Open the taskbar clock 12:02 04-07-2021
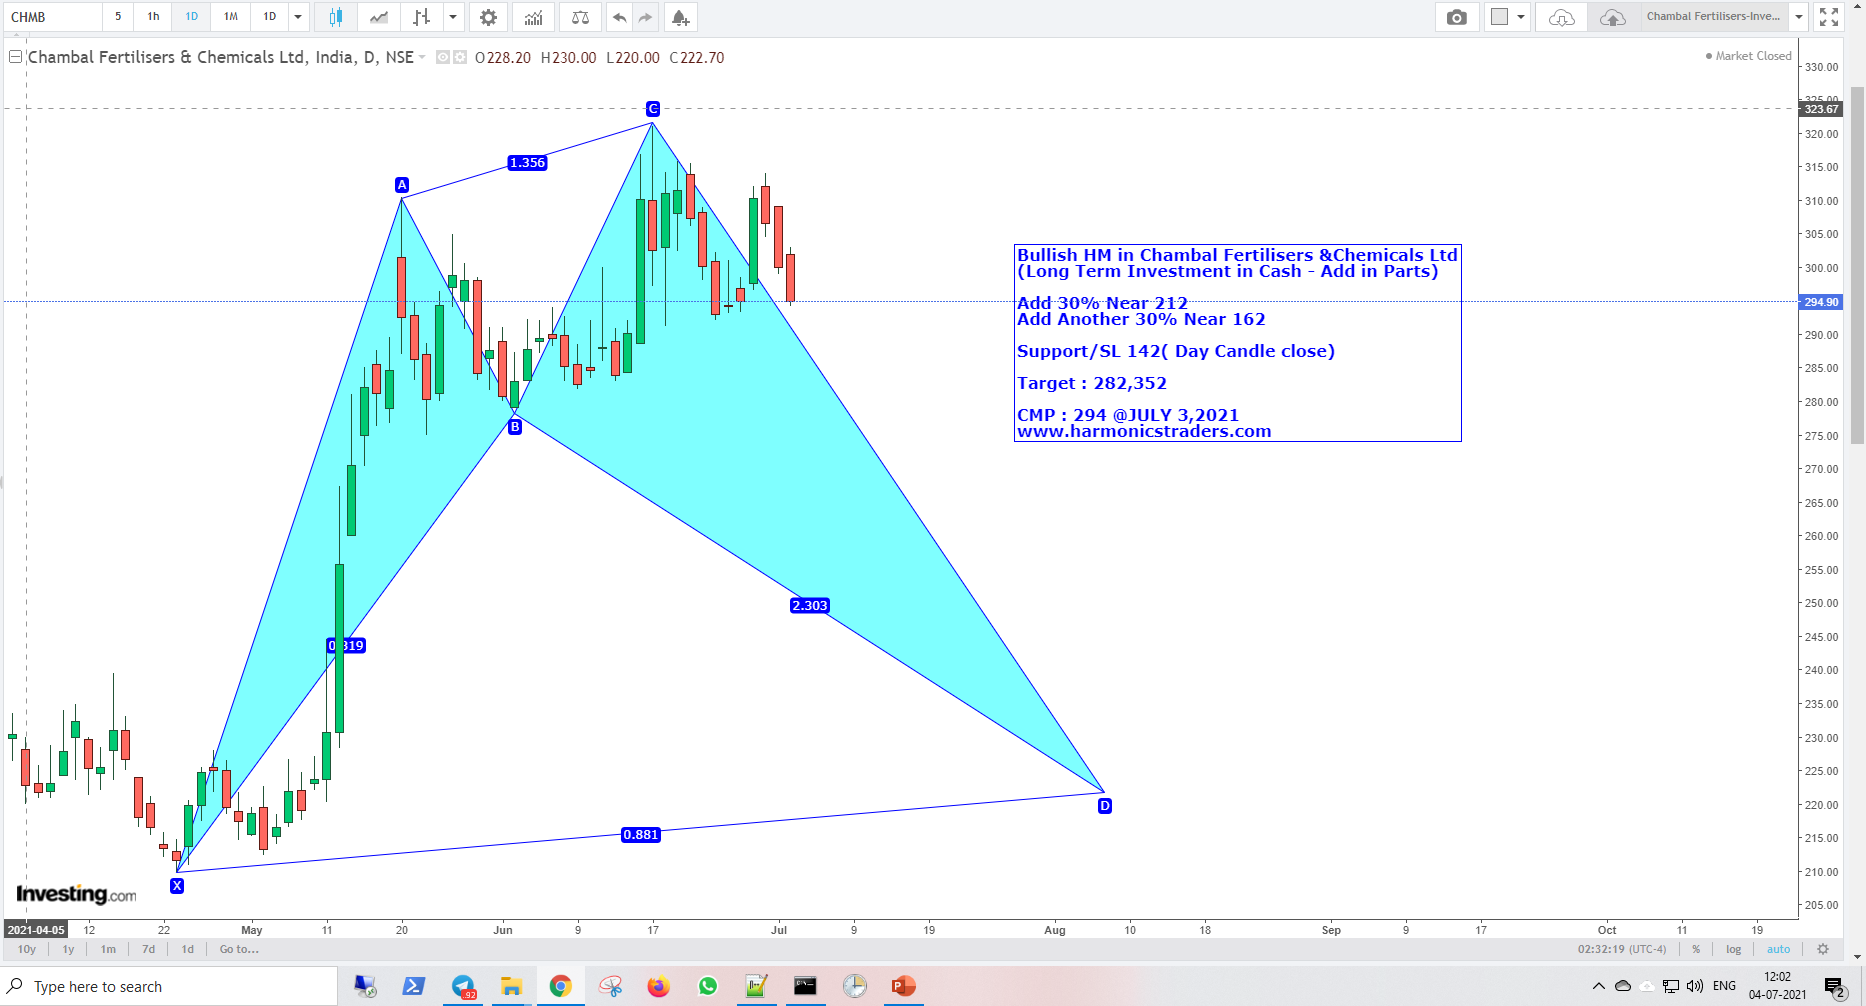The width and height of the screenshot is (1866, 1006). [1777, 986]
